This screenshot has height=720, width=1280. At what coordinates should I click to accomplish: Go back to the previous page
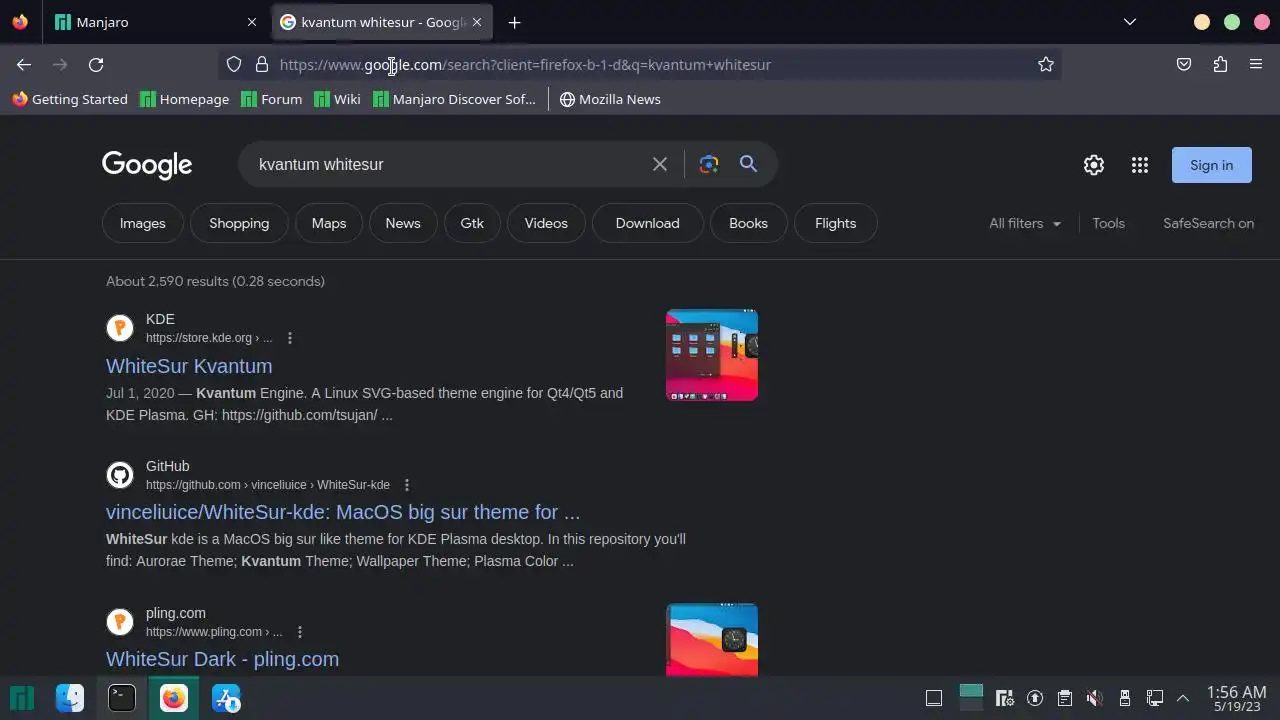coord(24,64)
